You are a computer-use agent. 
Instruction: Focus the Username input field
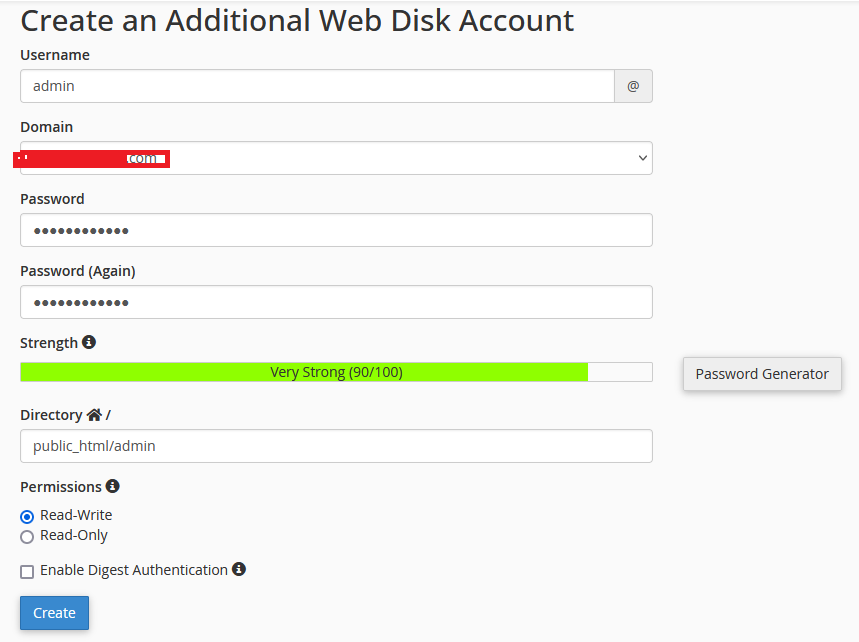click(x=317, y=86)
